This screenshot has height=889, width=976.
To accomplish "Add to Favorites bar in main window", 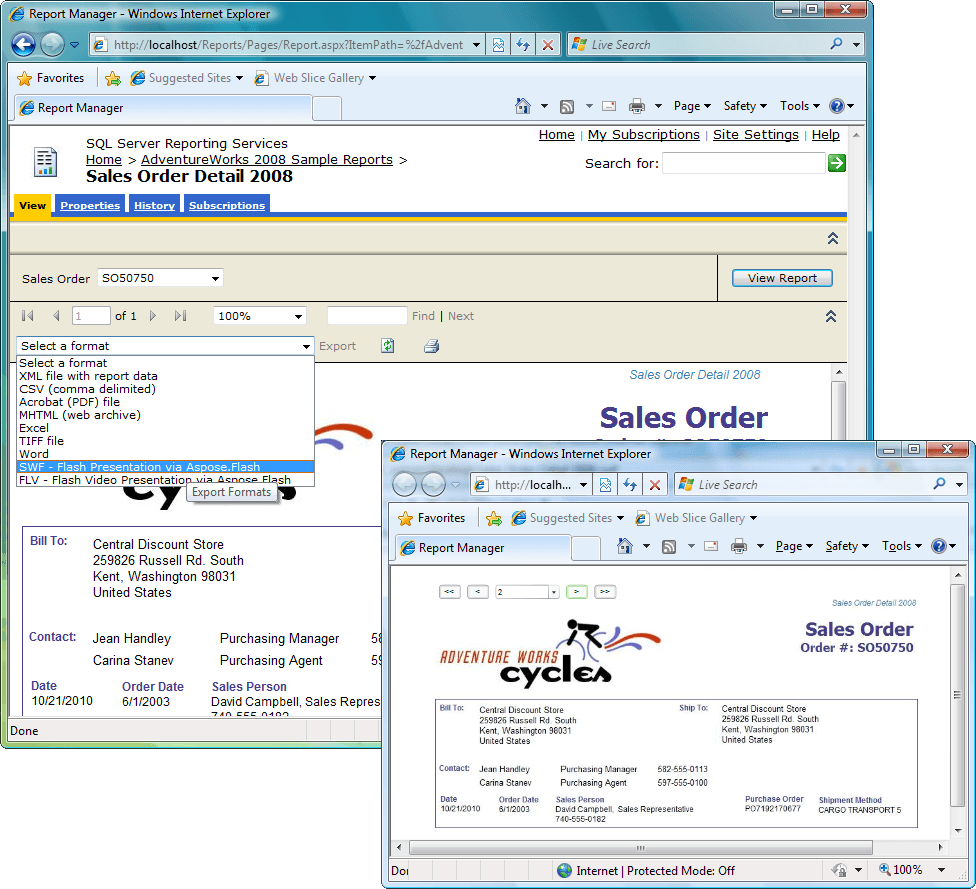I will click(x=113, y=78).
